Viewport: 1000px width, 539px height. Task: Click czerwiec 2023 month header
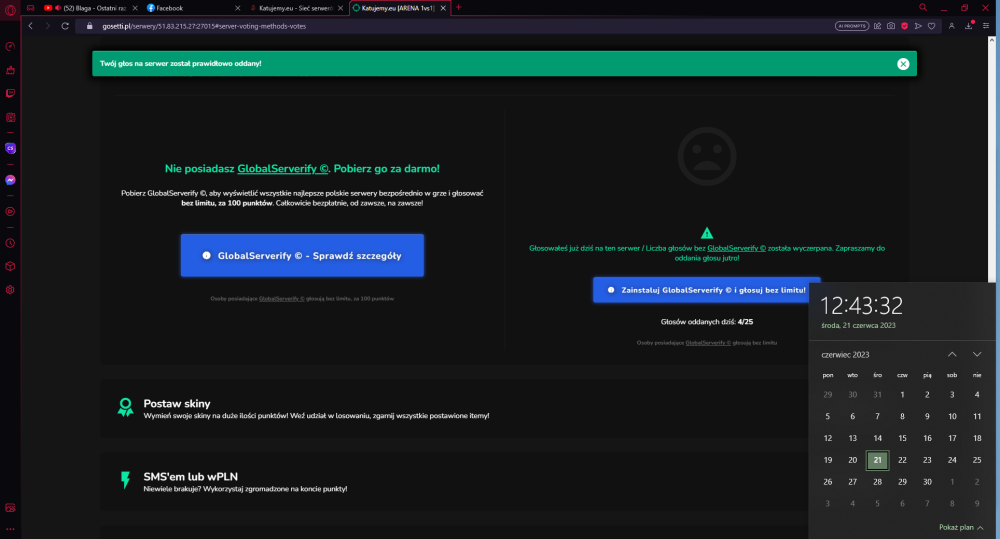pos(845,355)
